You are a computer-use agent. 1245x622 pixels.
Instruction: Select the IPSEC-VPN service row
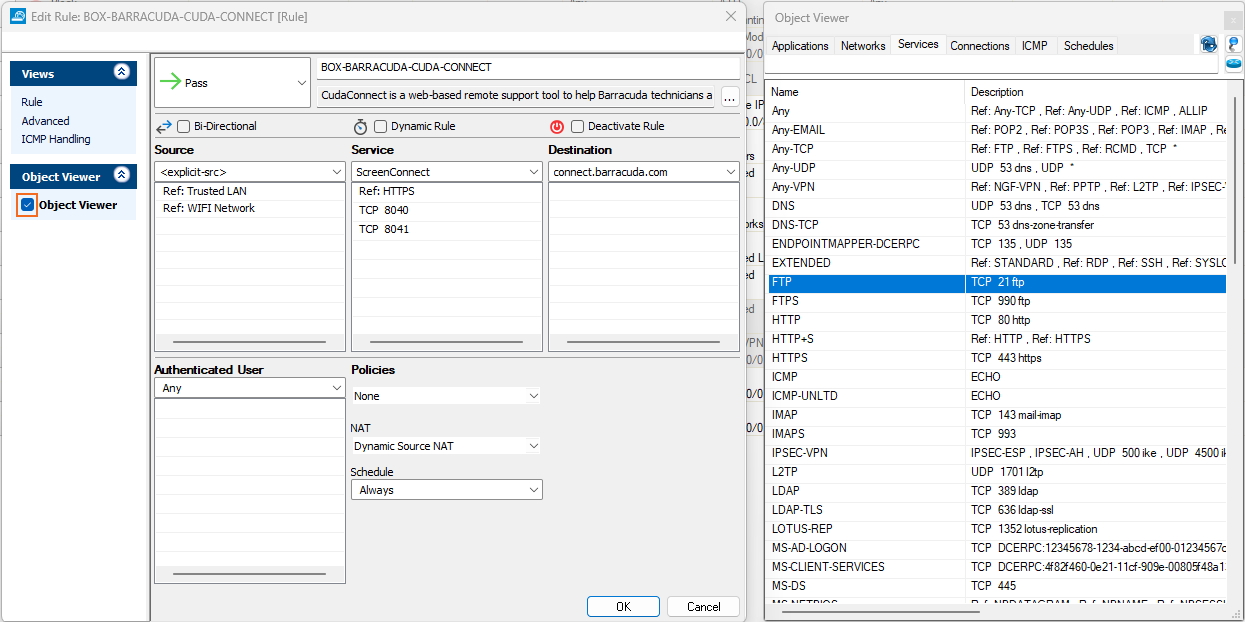pos(997,453)
